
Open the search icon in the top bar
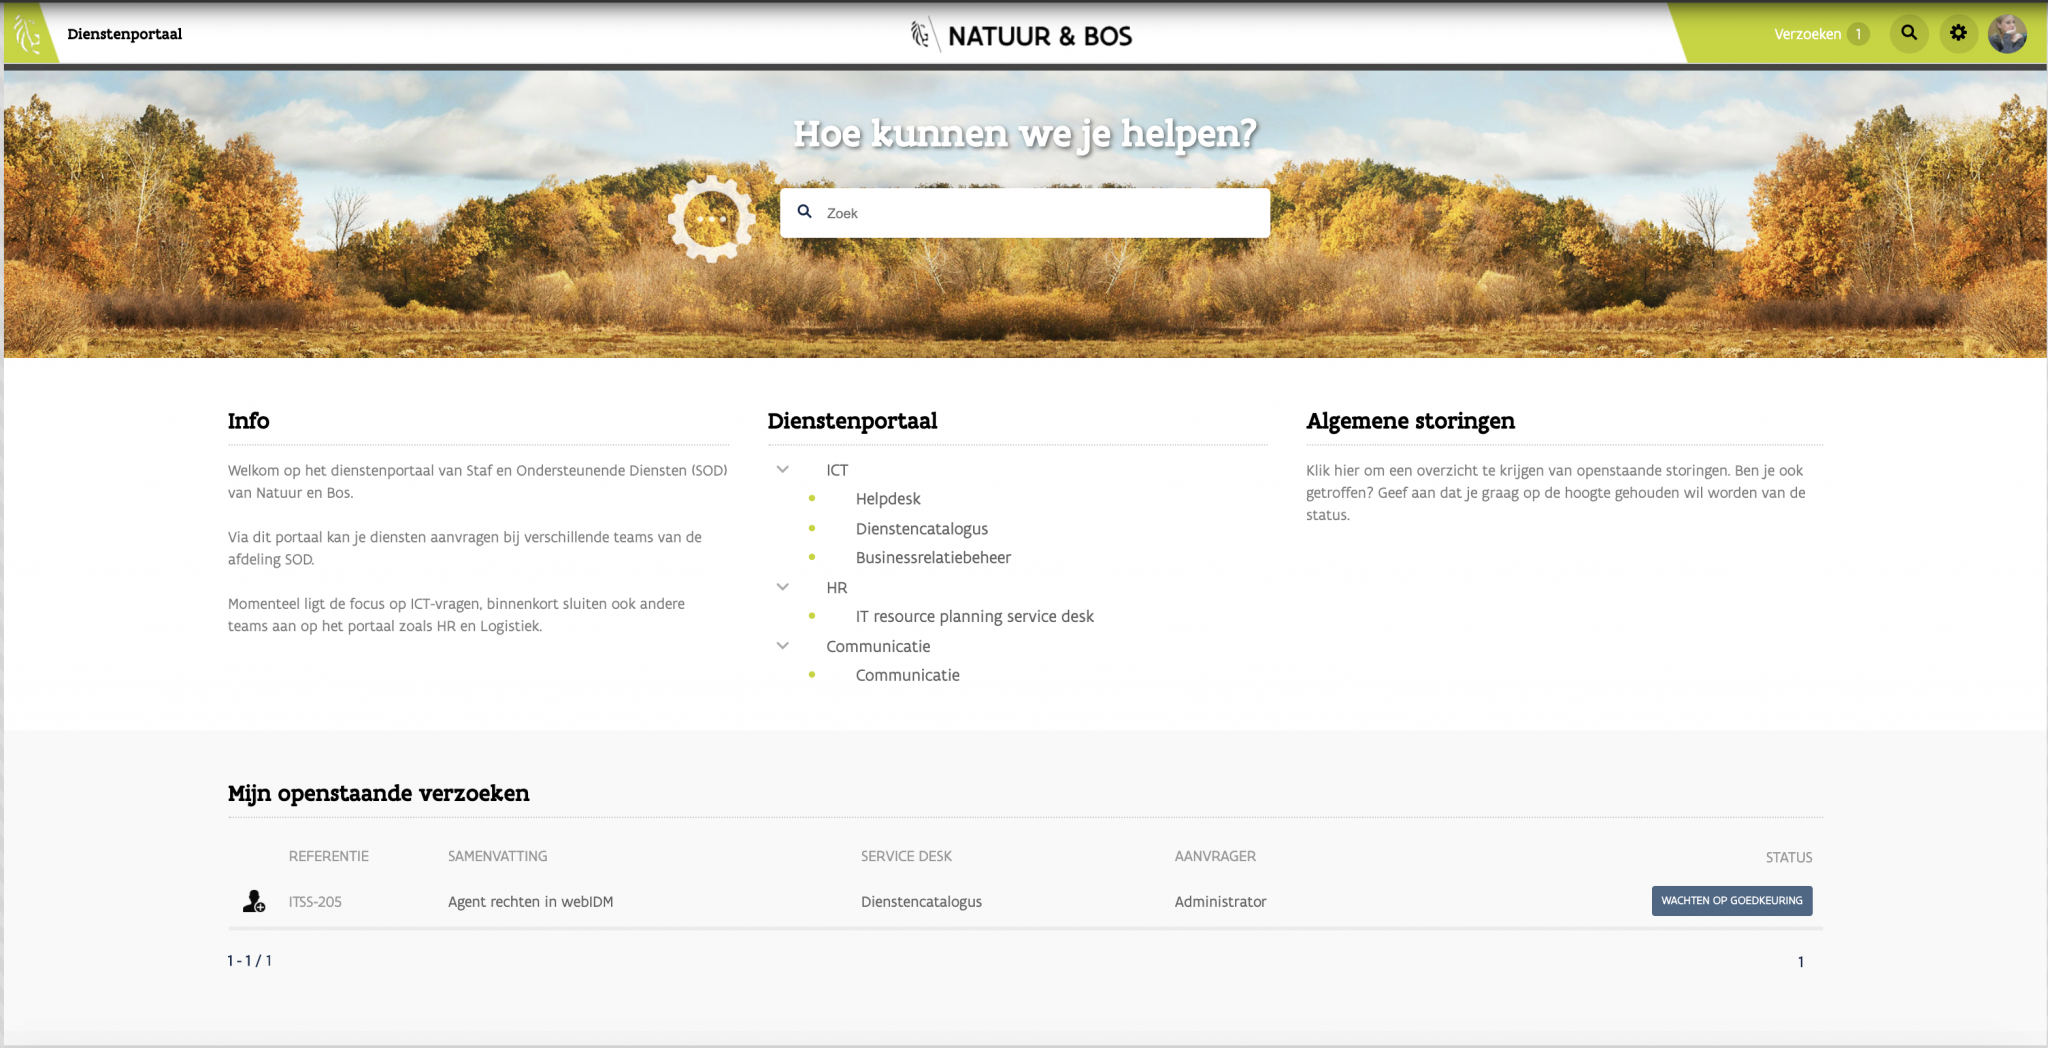pos(1908,33)
